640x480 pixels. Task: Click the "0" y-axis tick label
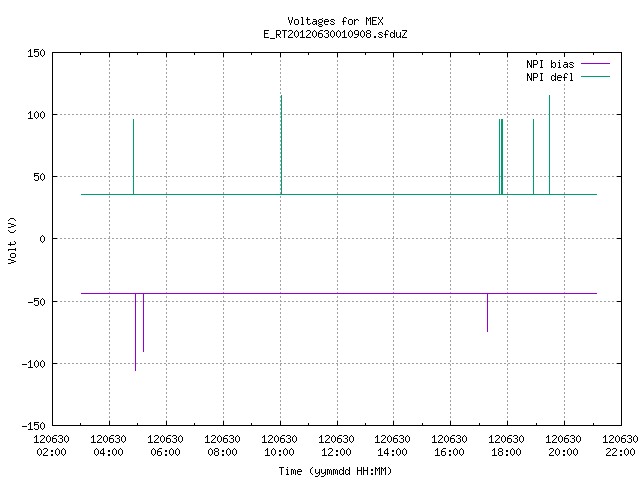(x=42, y=239)
